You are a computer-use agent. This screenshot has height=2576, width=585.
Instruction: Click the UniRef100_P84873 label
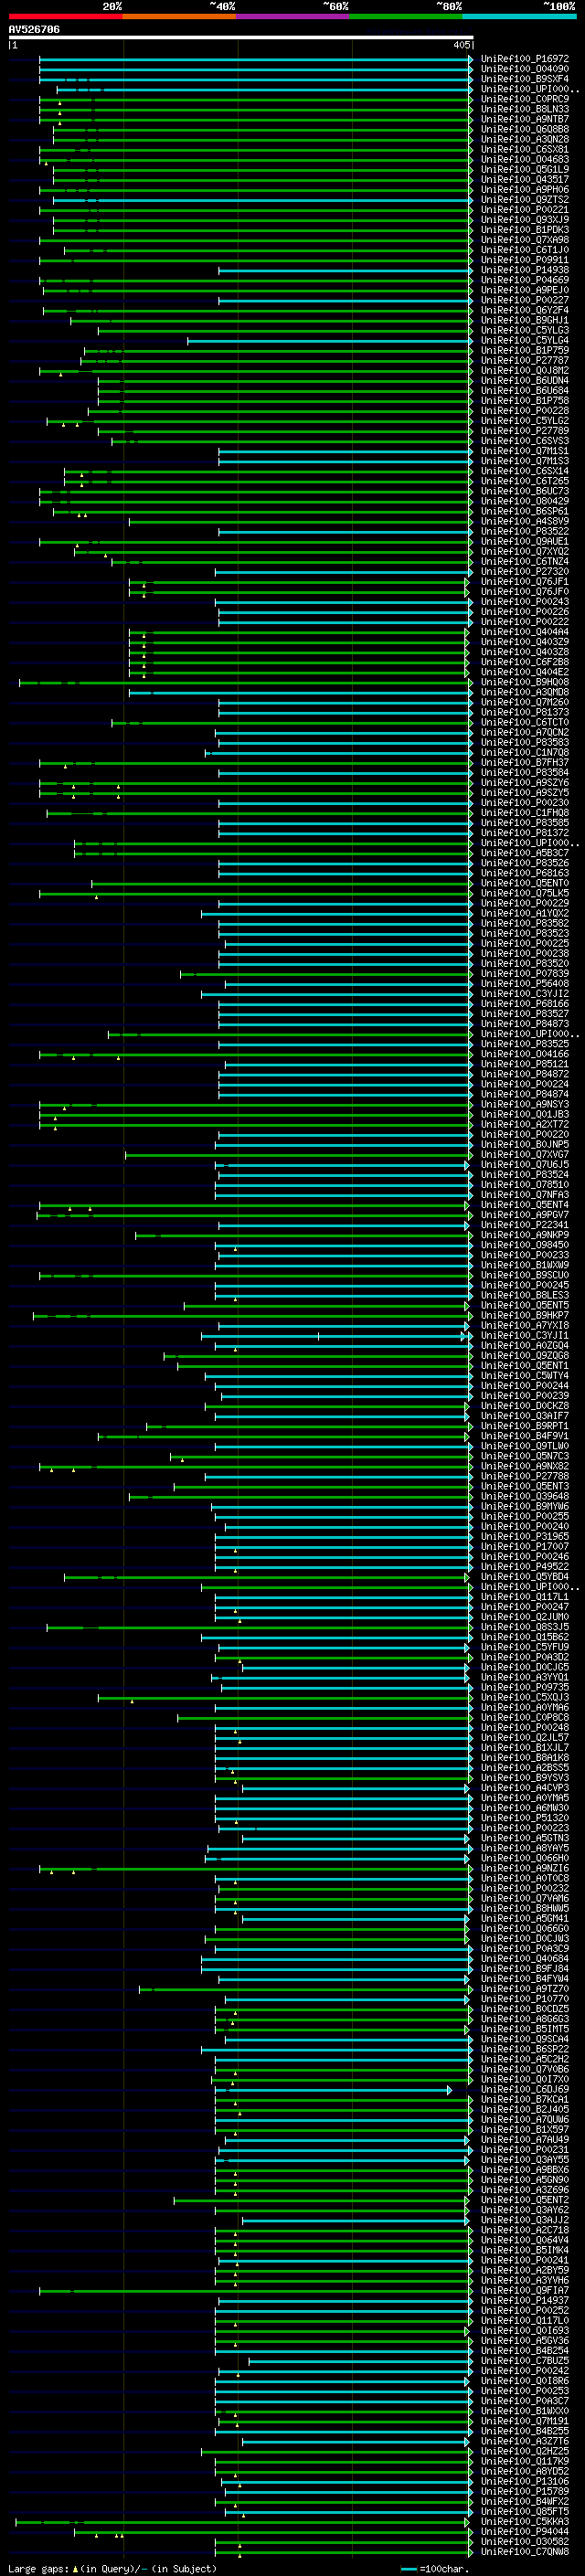pos(525,1024)
